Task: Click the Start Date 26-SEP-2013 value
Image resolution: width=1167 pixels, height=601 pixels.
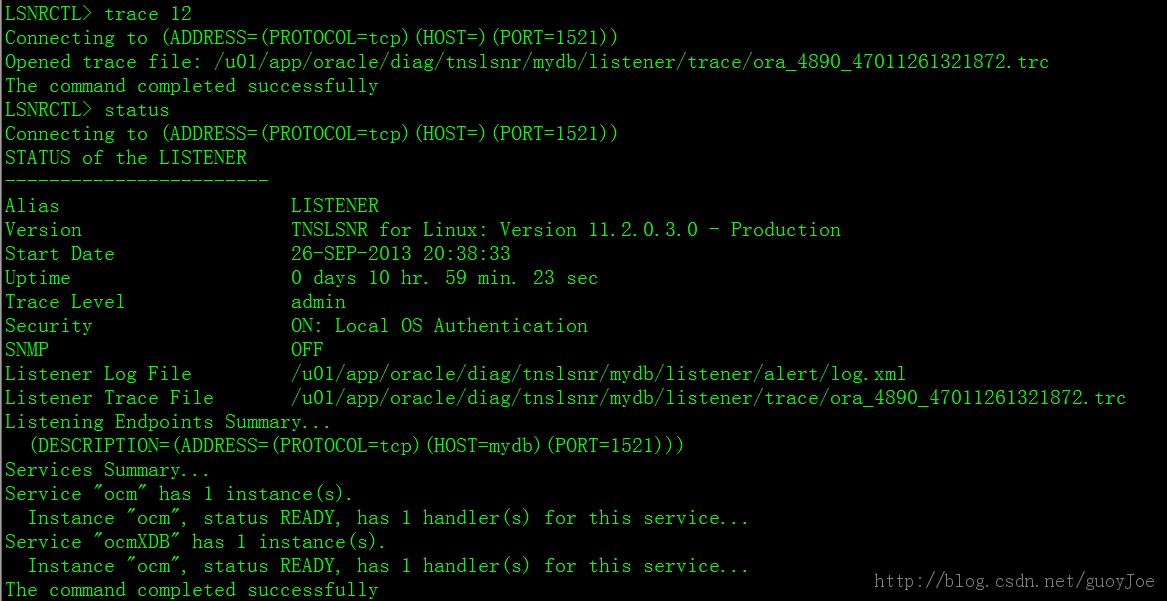Action: [x=400, y=254]
